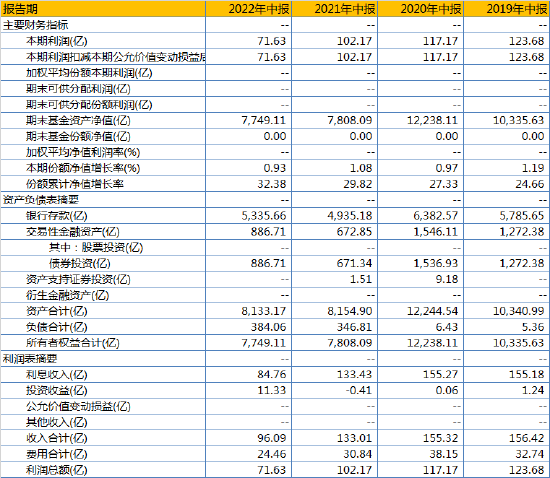Click the 份额累计净值增长率 row label
This screenshot has height=478, width=550.
pos(75,184)
